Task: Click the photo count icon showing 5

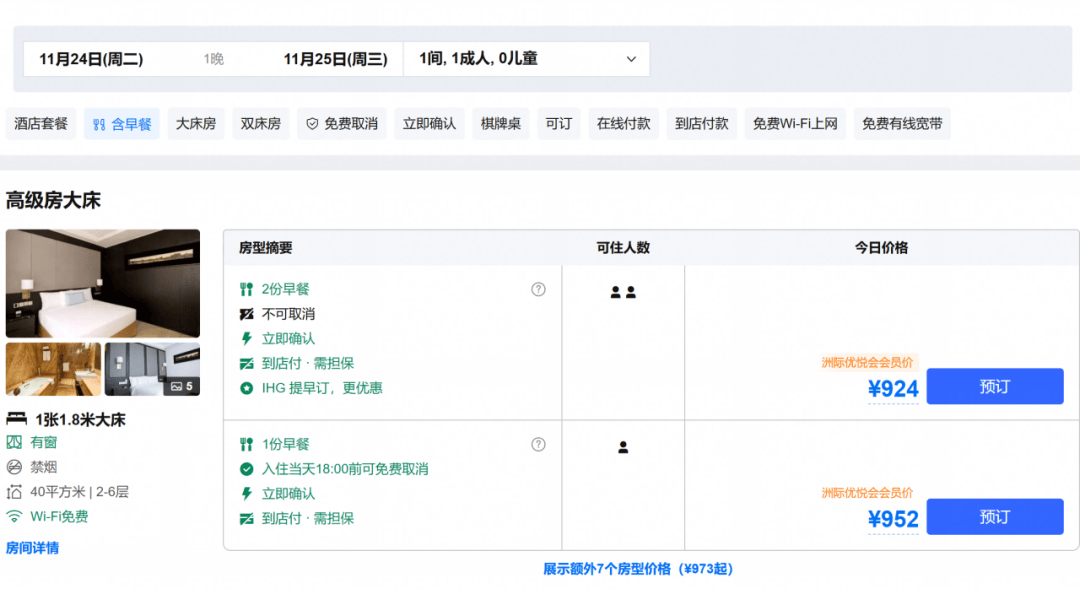Action: coord(176,386)
